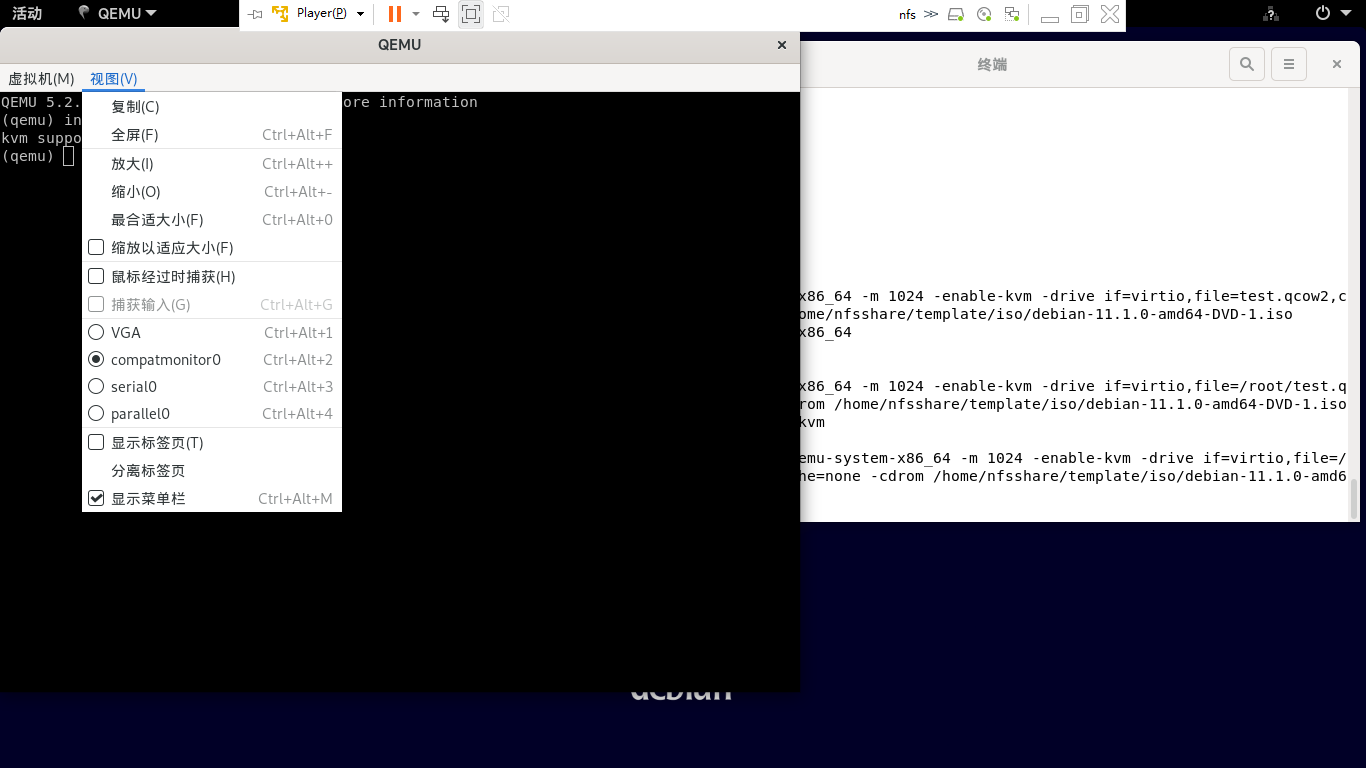The height and width of the screenshot is (768, 1366).
Task: Open the 活动 (Activities) overview
Action: (x=27, y=14)
